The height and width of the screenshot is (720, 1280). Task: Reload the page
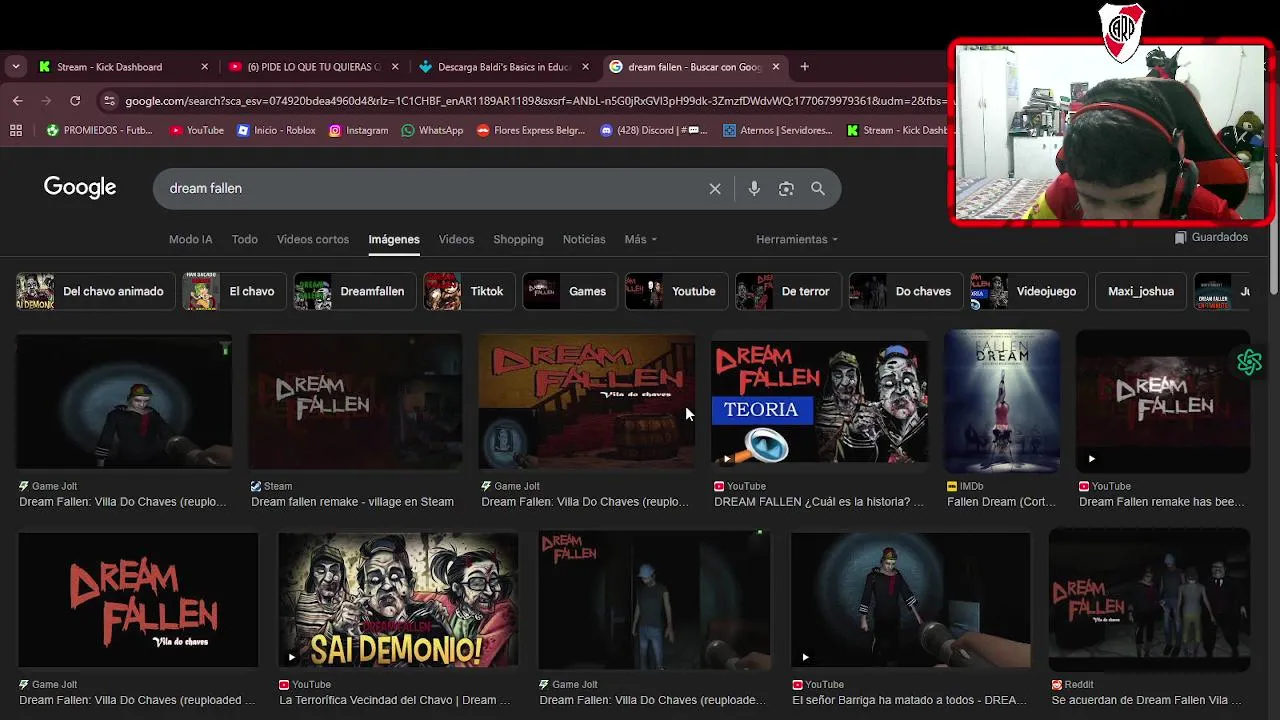click(x=75, y=100)
